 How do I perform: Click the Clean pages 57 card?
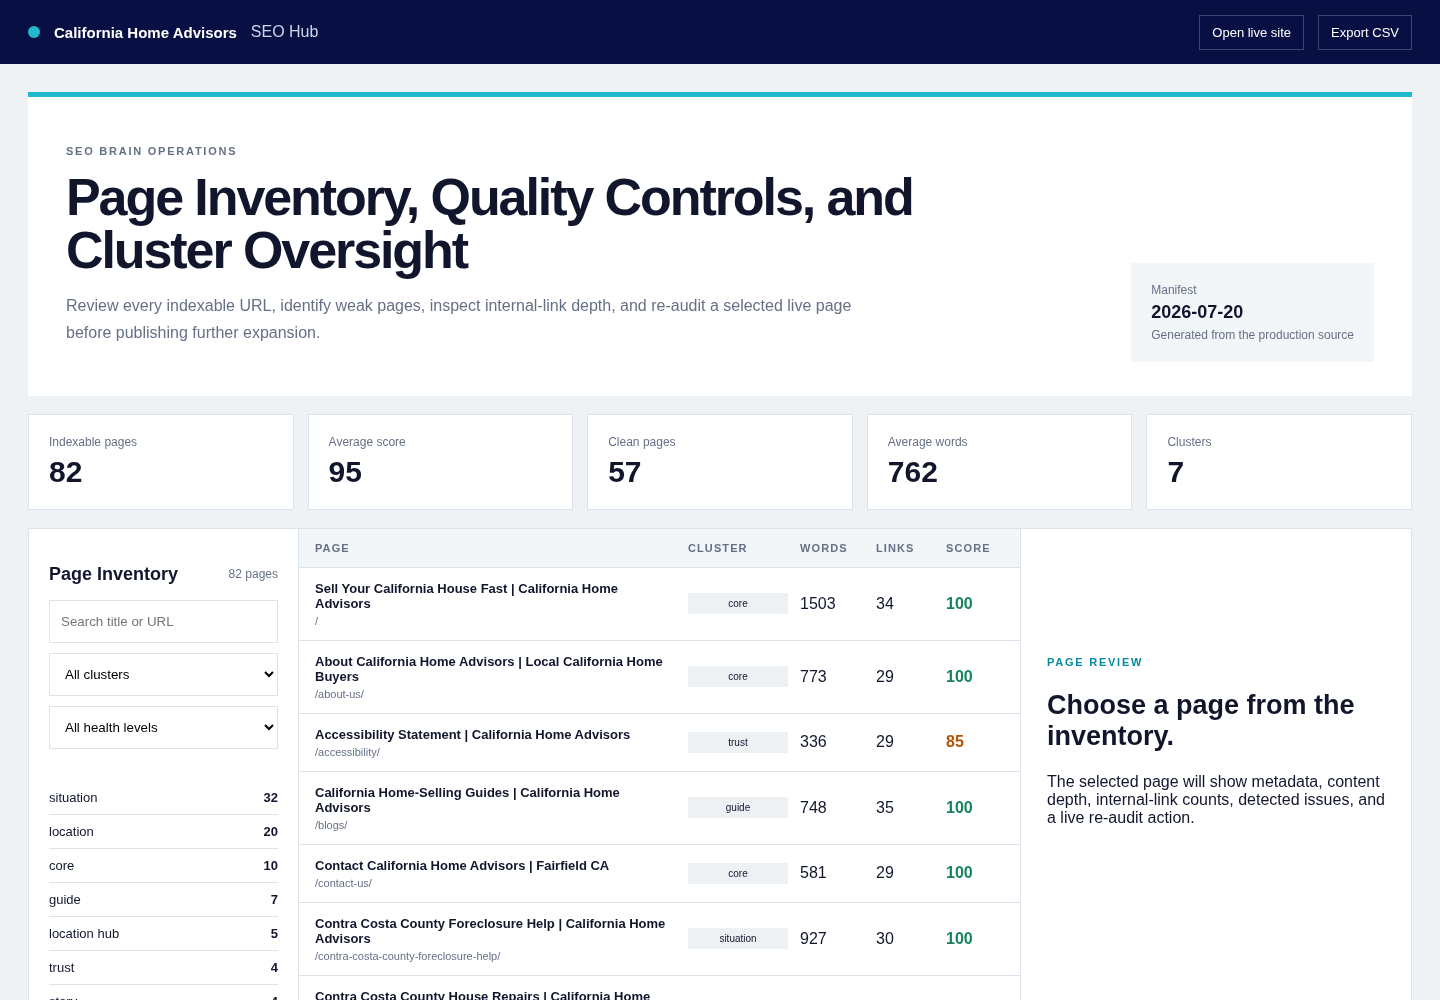pos(720,462)
